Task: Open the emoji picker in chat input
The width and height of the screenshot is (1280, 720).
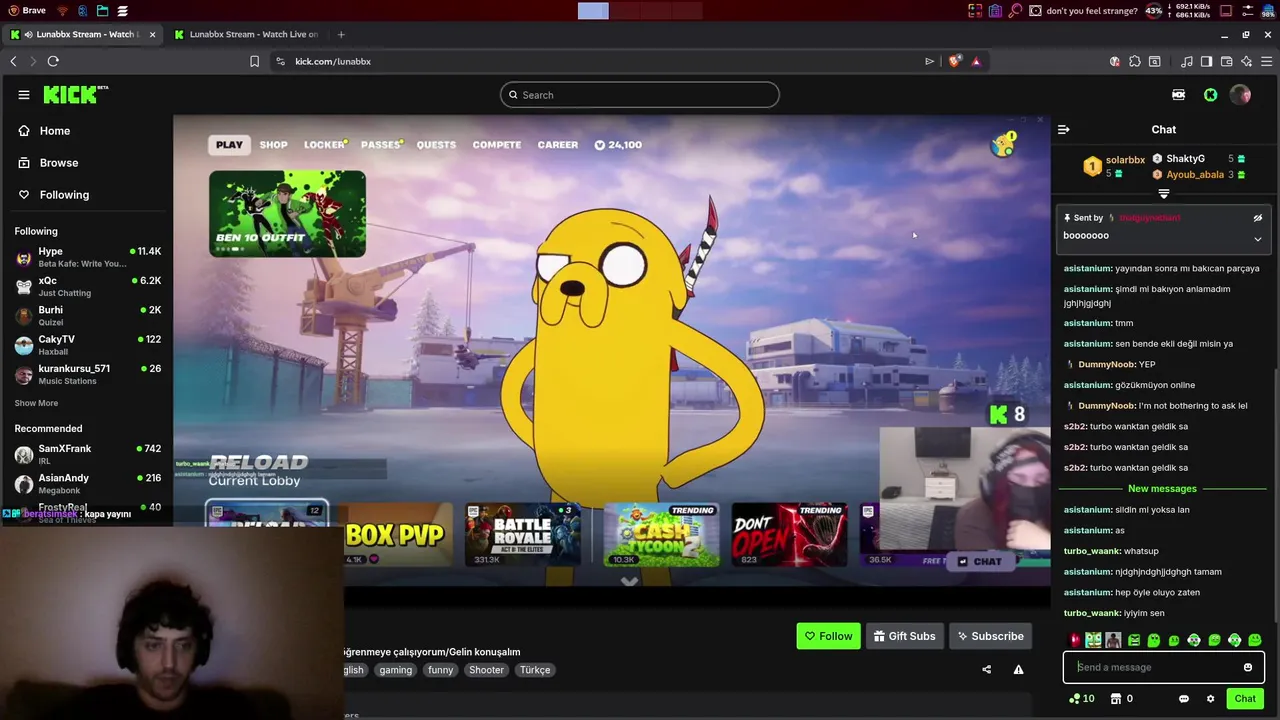Action: [x=1248, y=667]
